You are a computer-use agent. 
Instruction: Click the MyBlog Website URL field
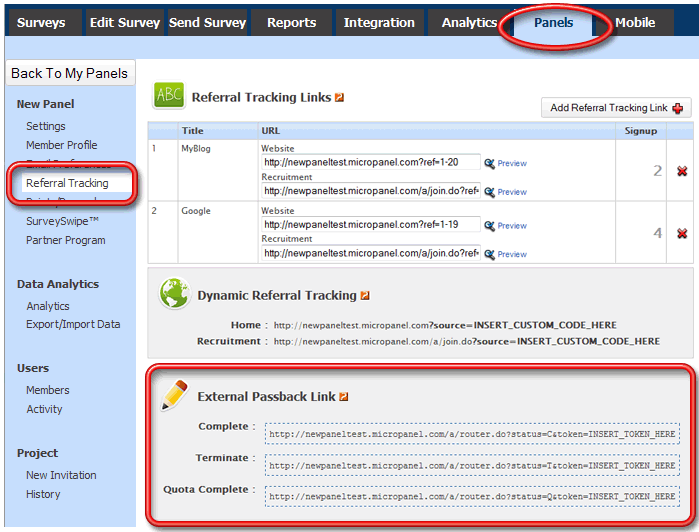coord(371,162)
